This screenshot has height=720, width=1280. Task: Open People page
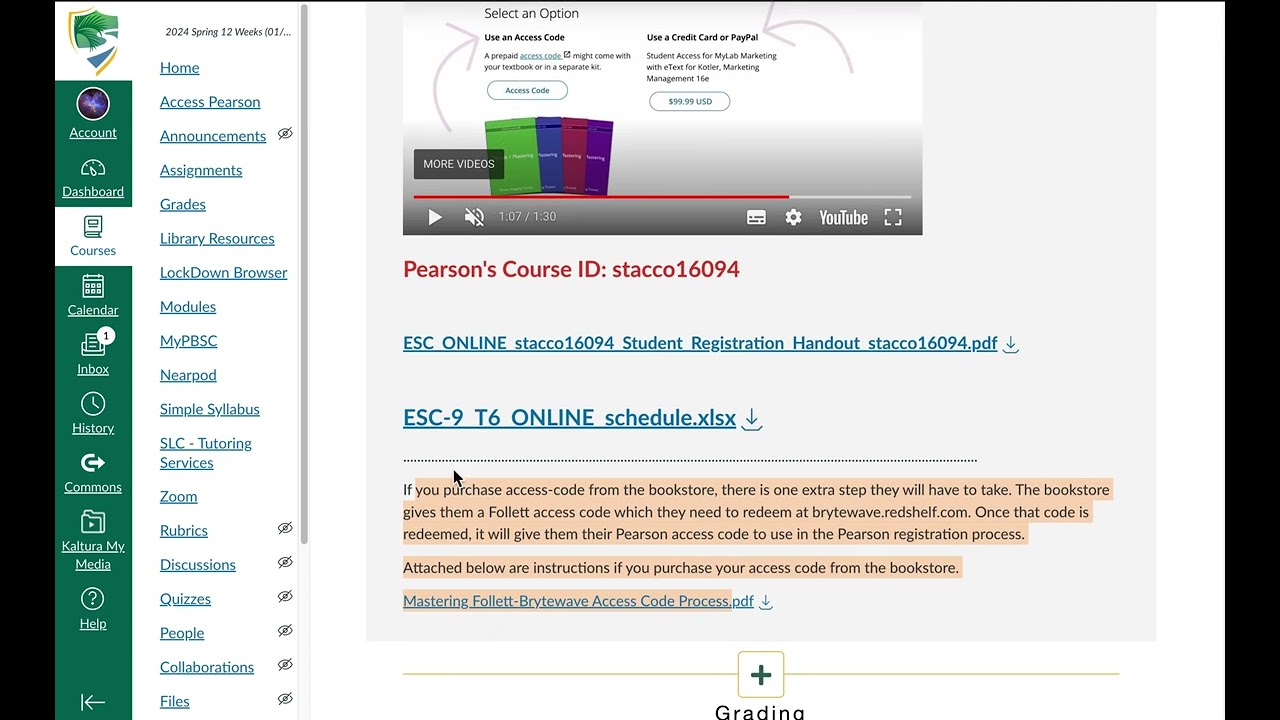[x=182, y=632]
